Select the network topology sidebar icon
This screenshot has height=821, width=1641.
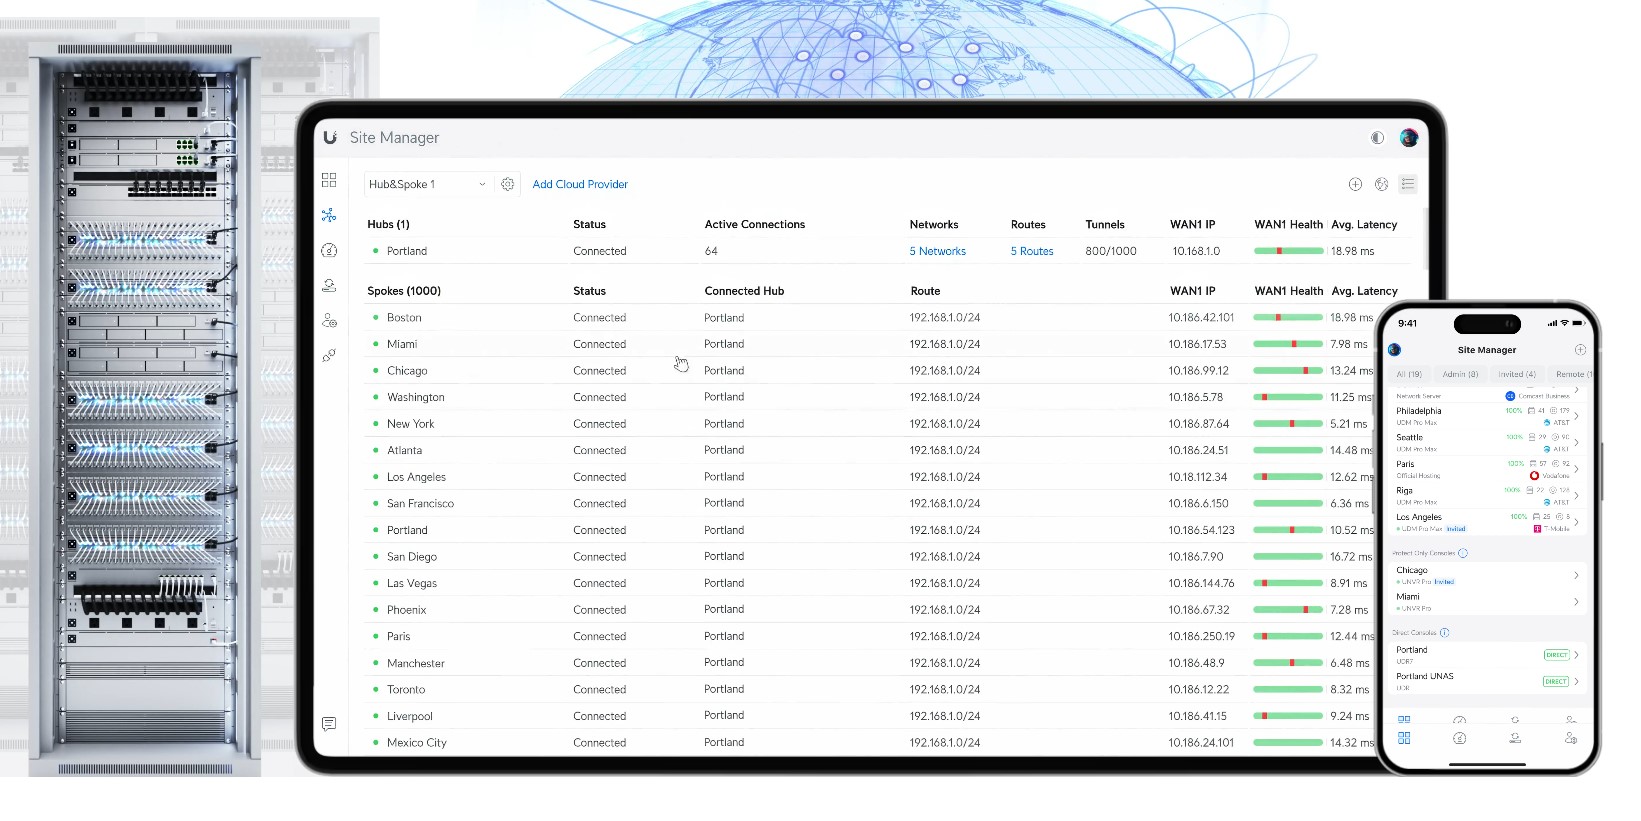pyautogui.click(x=329, y=215)
